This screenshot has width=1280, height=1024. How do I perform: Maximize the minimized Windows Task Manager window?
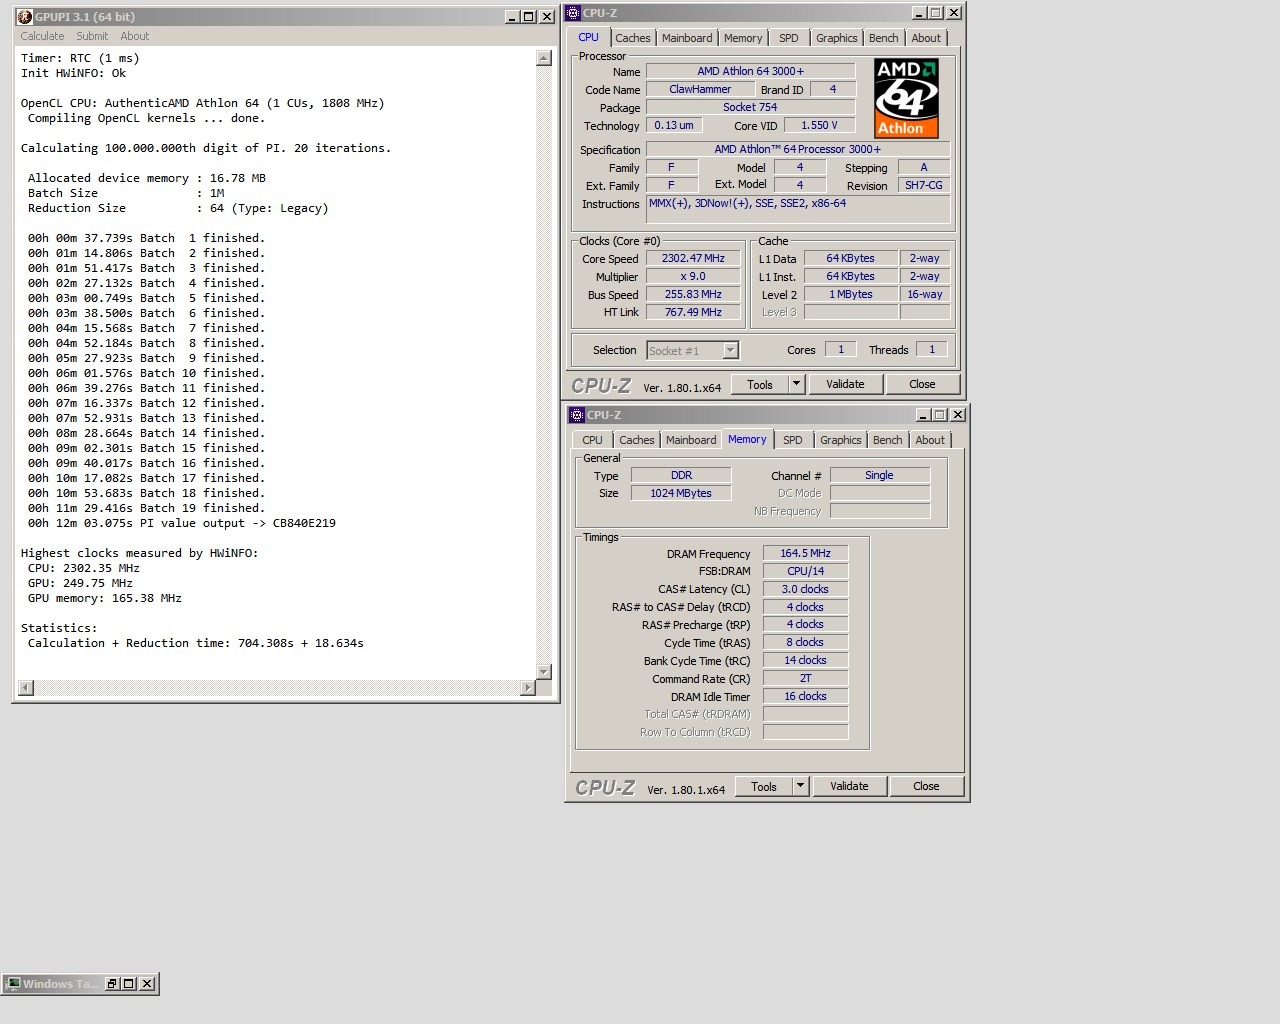(129, 984)
